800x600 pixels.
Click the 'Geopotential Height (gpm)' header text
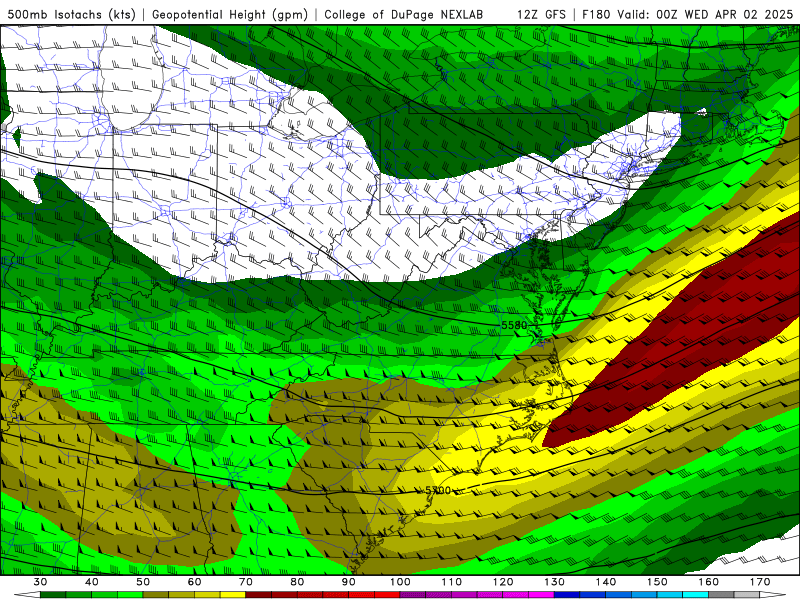point(230,14)
